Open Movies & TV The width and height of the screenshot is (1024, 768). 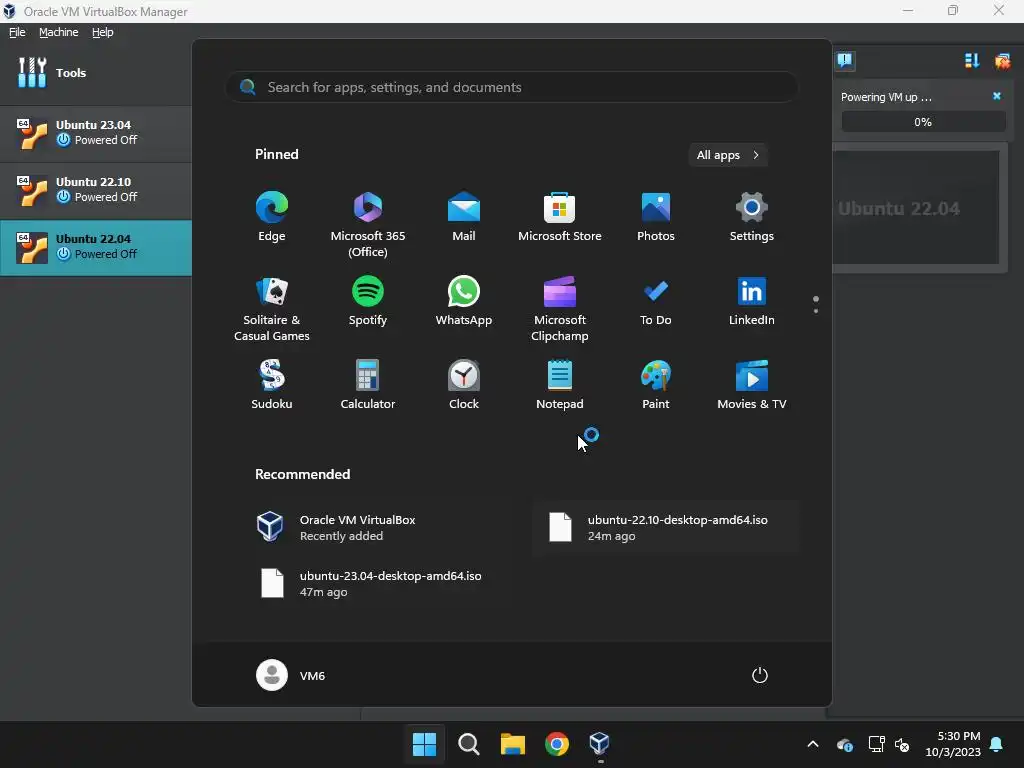[x=752, y=385]
